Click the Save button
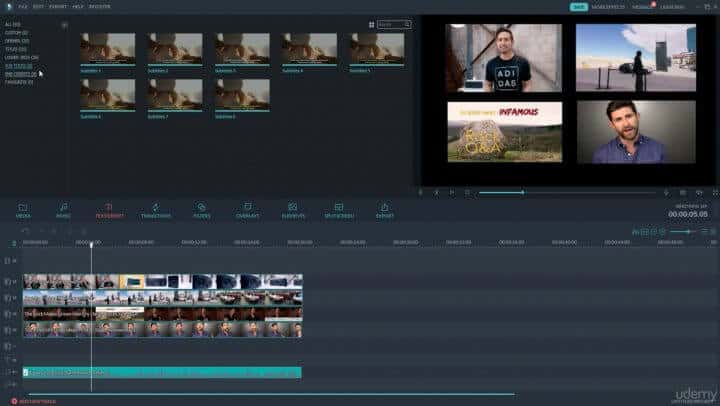720x406 pixels. pyautogui.click(x=578, y=6)
